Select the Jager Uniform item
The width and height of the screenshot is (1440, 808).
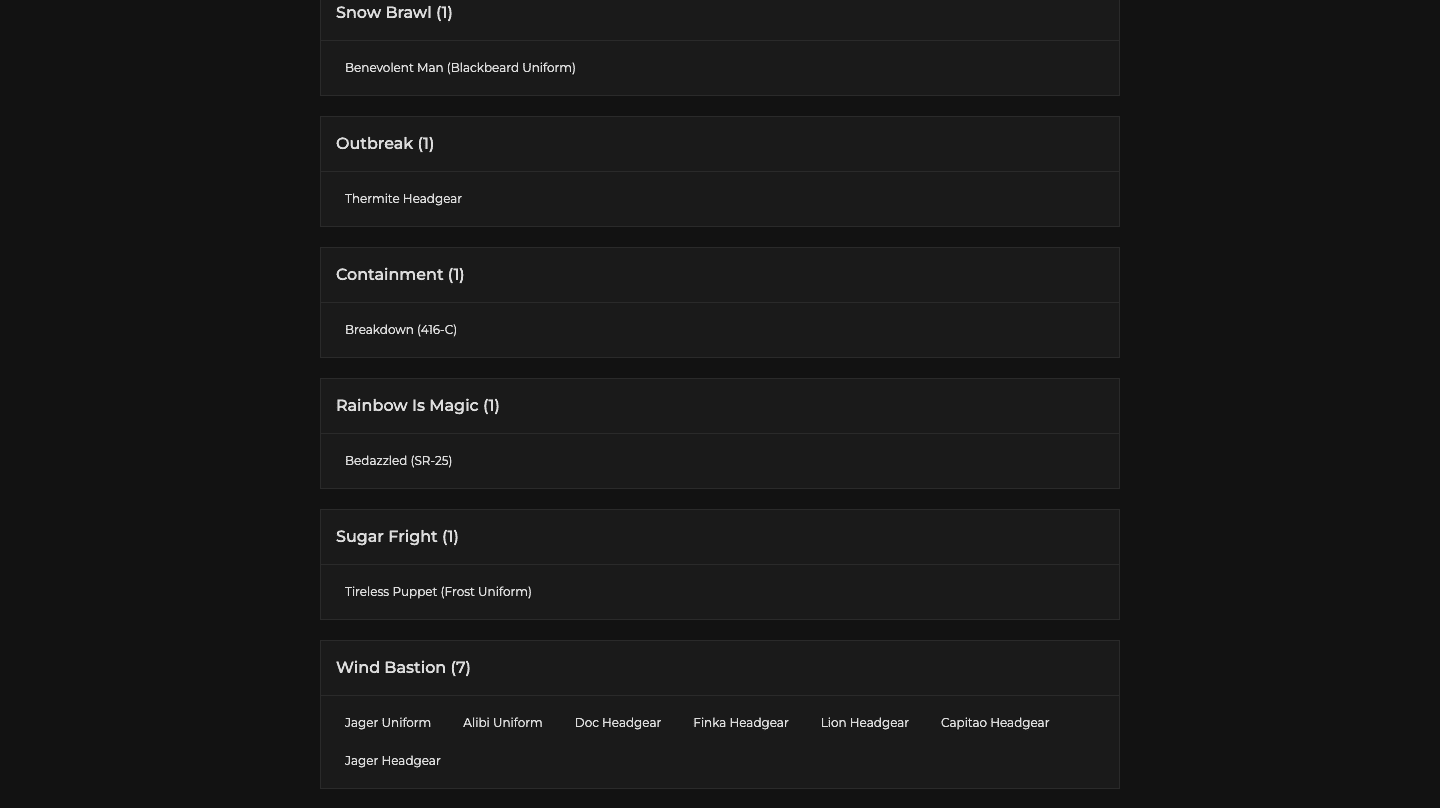tap(388, 723)
